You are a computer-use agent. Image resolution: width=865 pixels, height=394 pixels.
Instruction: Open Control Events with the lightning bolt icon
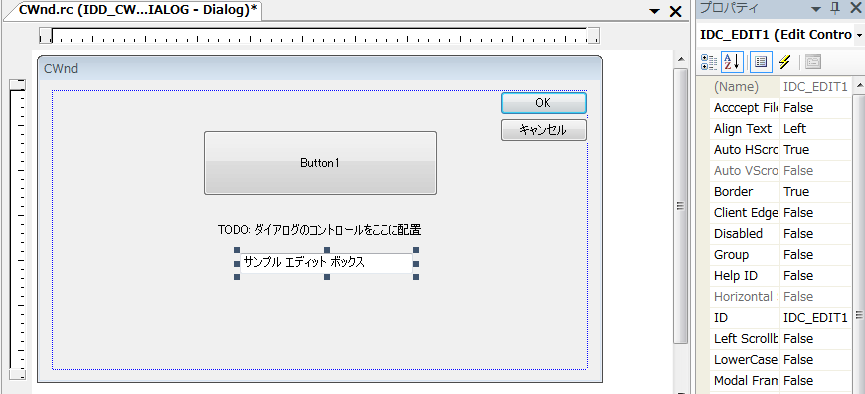point(784,62)
